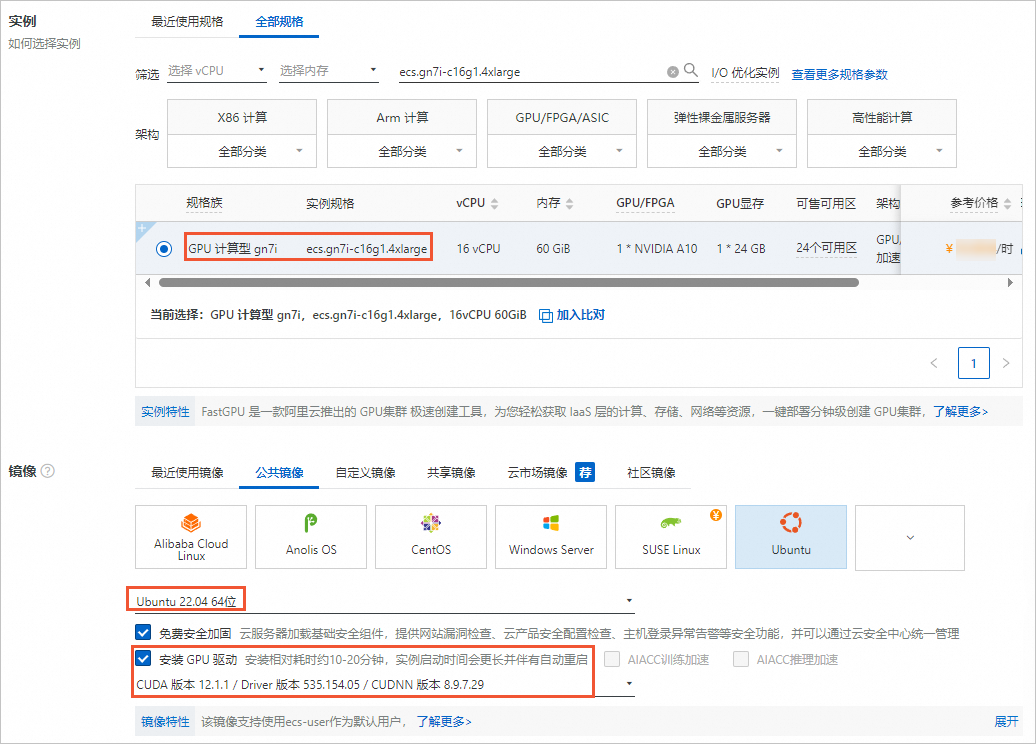Screen dimensions: 1036x744
Task: Expand 全部分类 under 弹性裸金属服务器
Action: pos(722,151)
